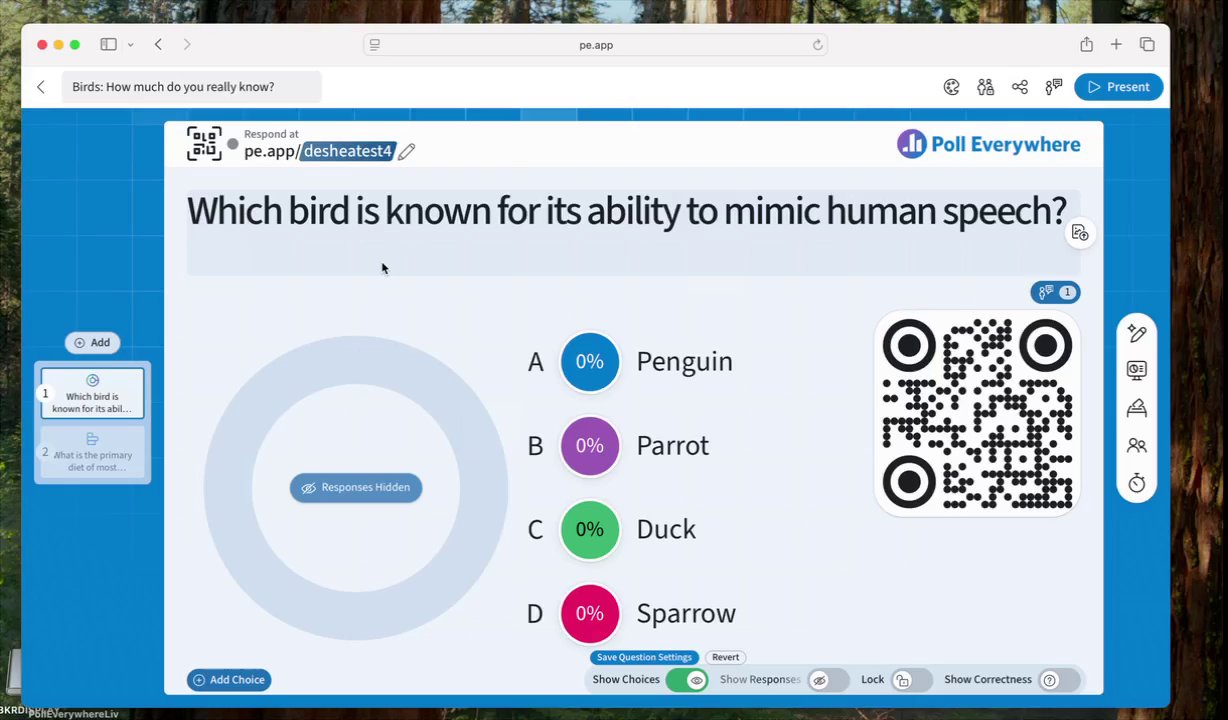1228x720 pixels.
Task: Click the Revert button
Action: (x=726, y=657)
